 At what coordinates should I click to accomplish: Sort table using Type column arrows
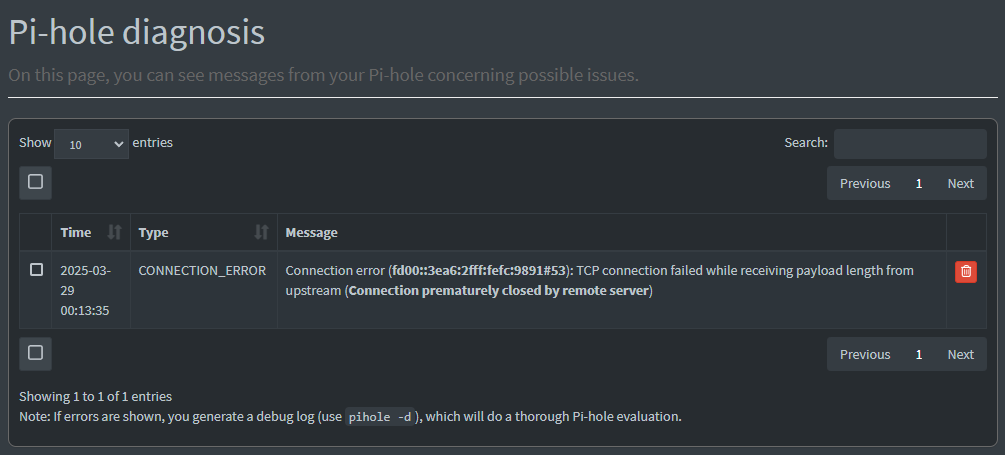coord(261,232)
